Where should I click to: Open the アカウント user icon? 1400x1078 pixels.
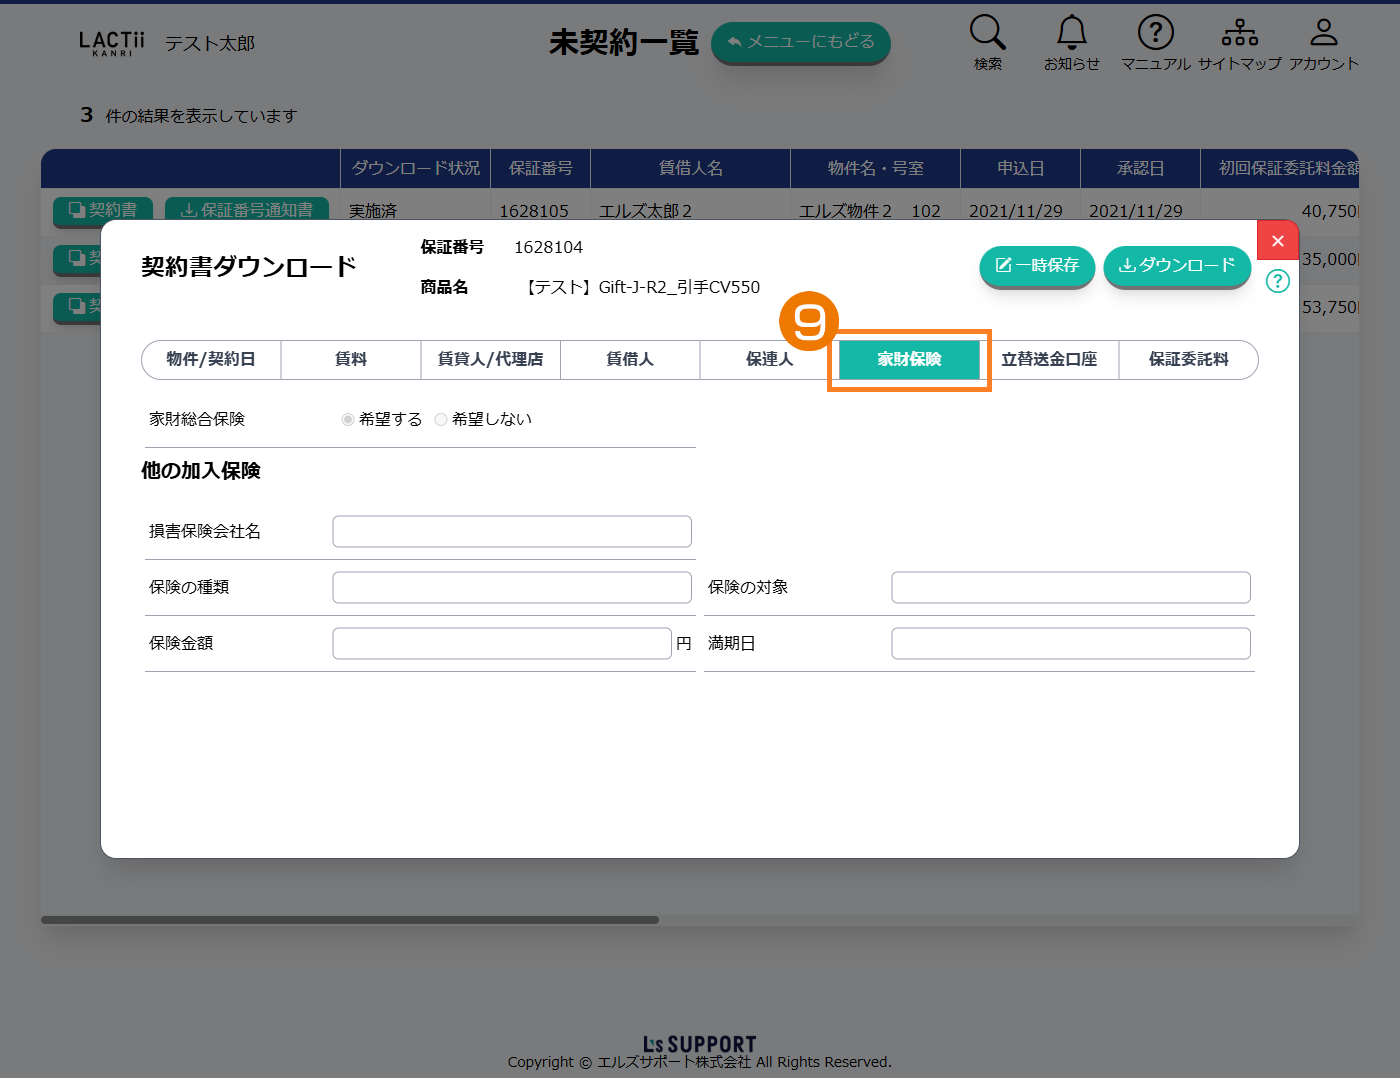click(1323, 33)
